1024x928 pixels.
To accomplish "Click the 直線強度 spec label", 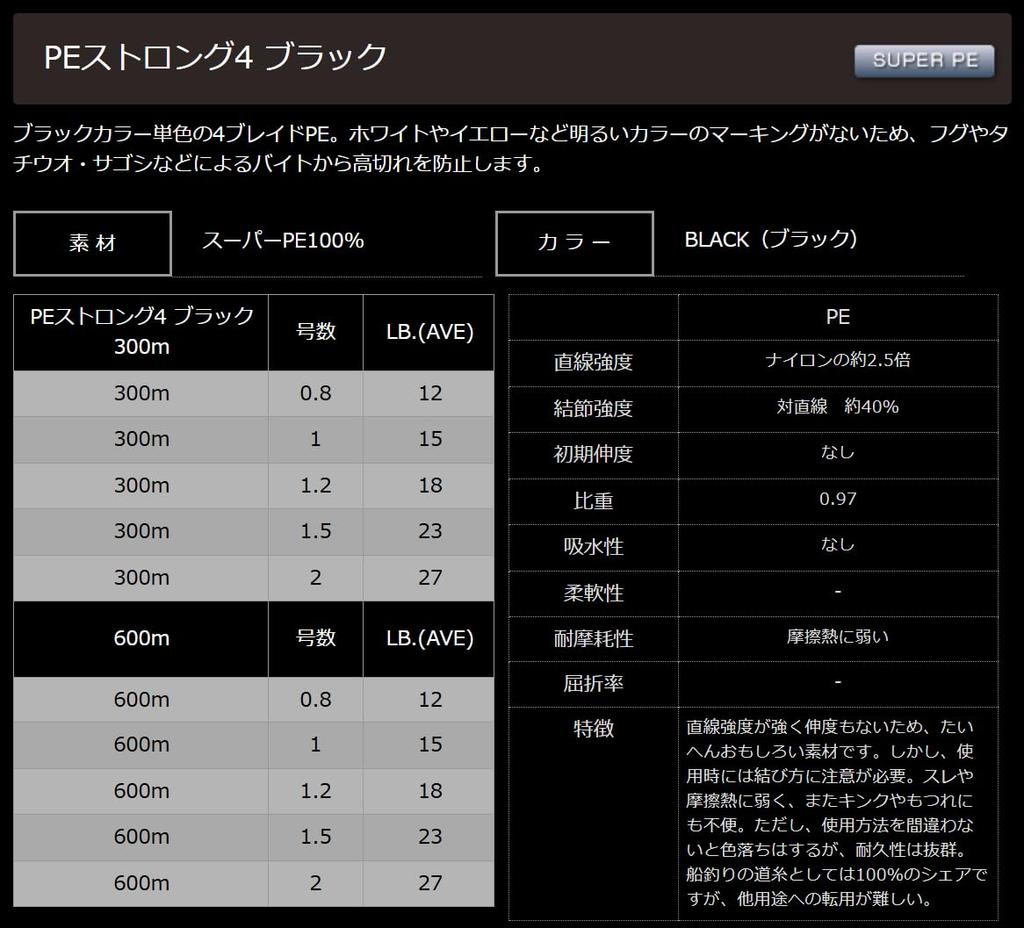I will coord(593,363).
